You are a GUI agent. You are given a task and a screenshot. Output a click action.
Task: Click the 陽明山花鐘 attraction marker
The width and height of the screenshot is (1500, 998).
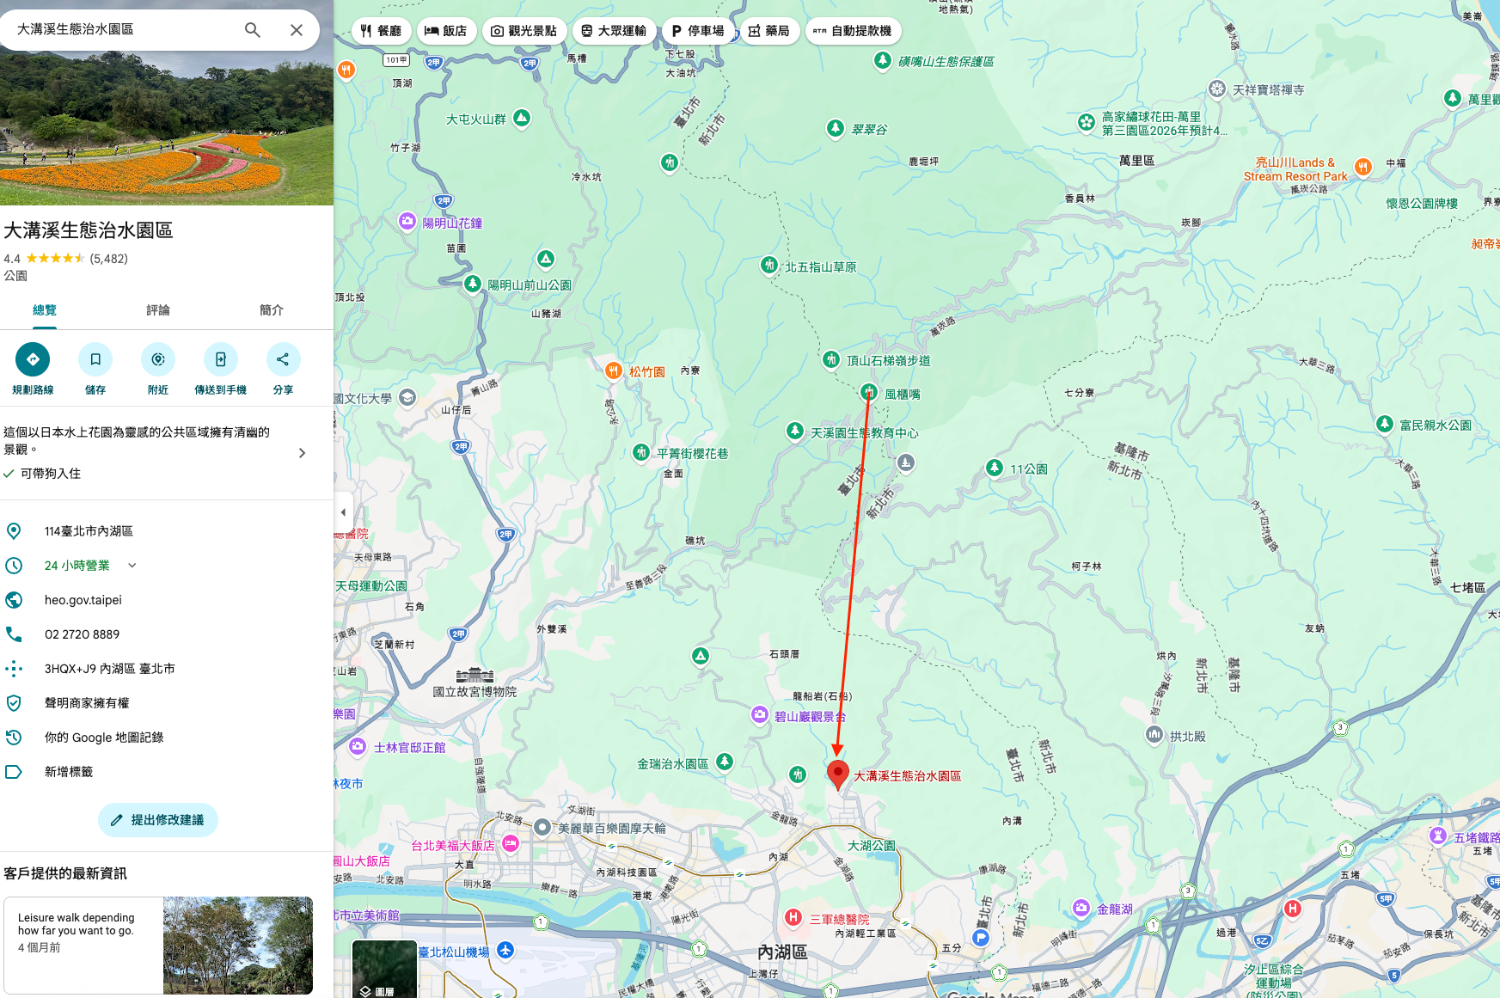[x=407, y=221]
